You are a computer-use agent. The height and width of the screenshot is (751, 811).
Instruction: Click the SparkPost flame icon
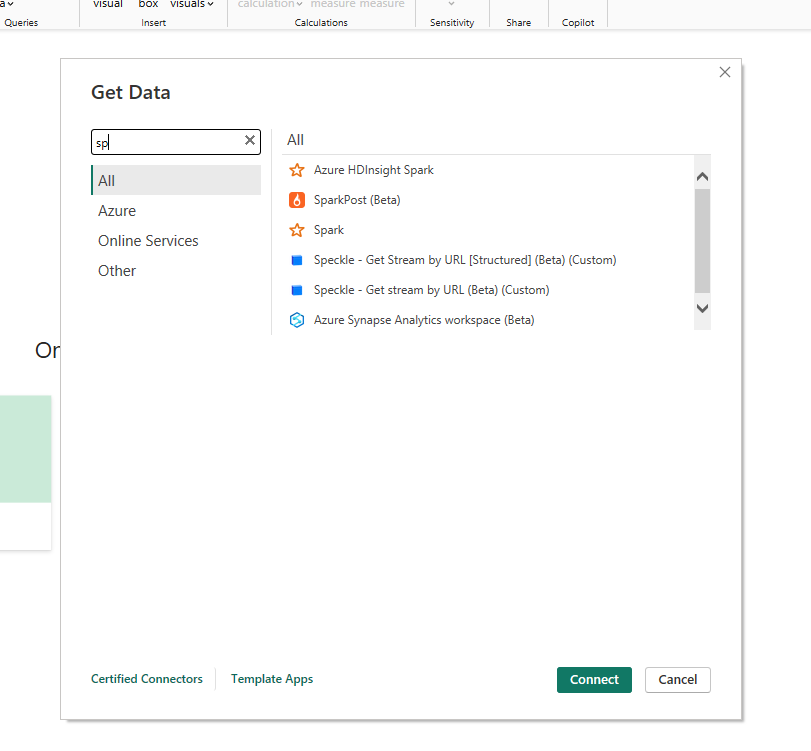coord(297,200)
